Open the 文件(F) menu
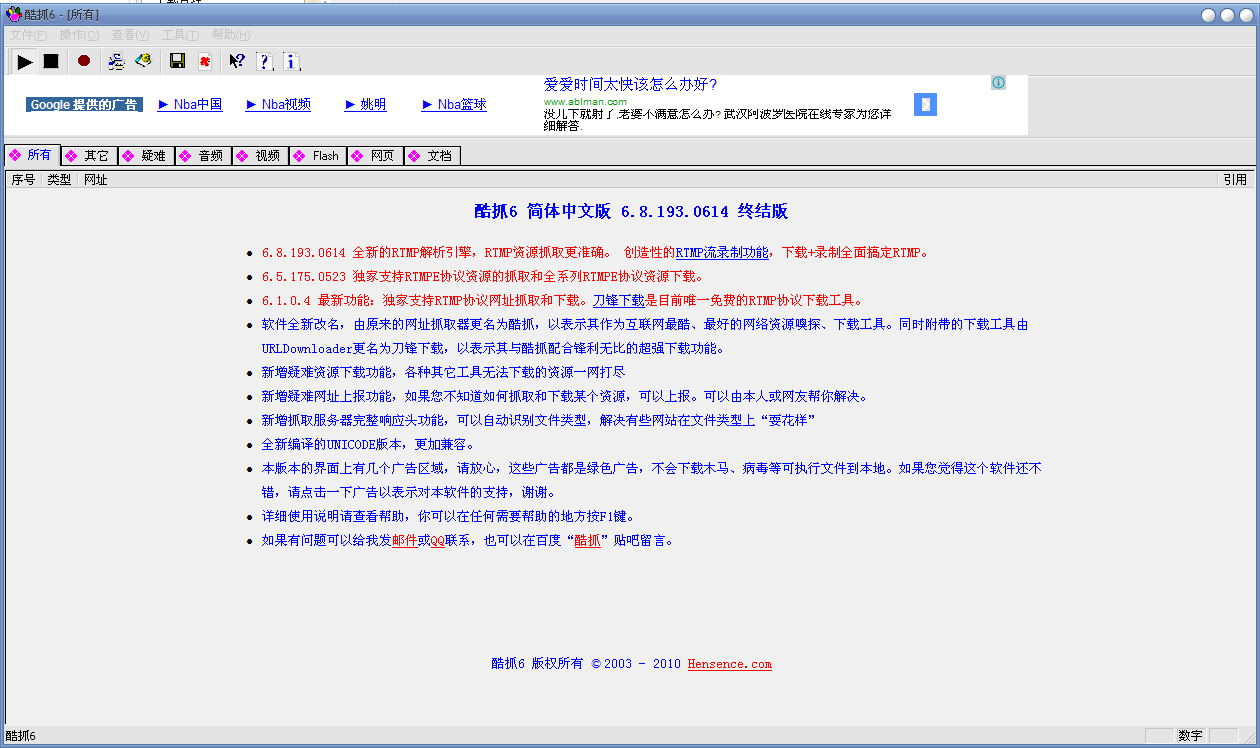Screen dimensions: 1260x748 point(28,35)
